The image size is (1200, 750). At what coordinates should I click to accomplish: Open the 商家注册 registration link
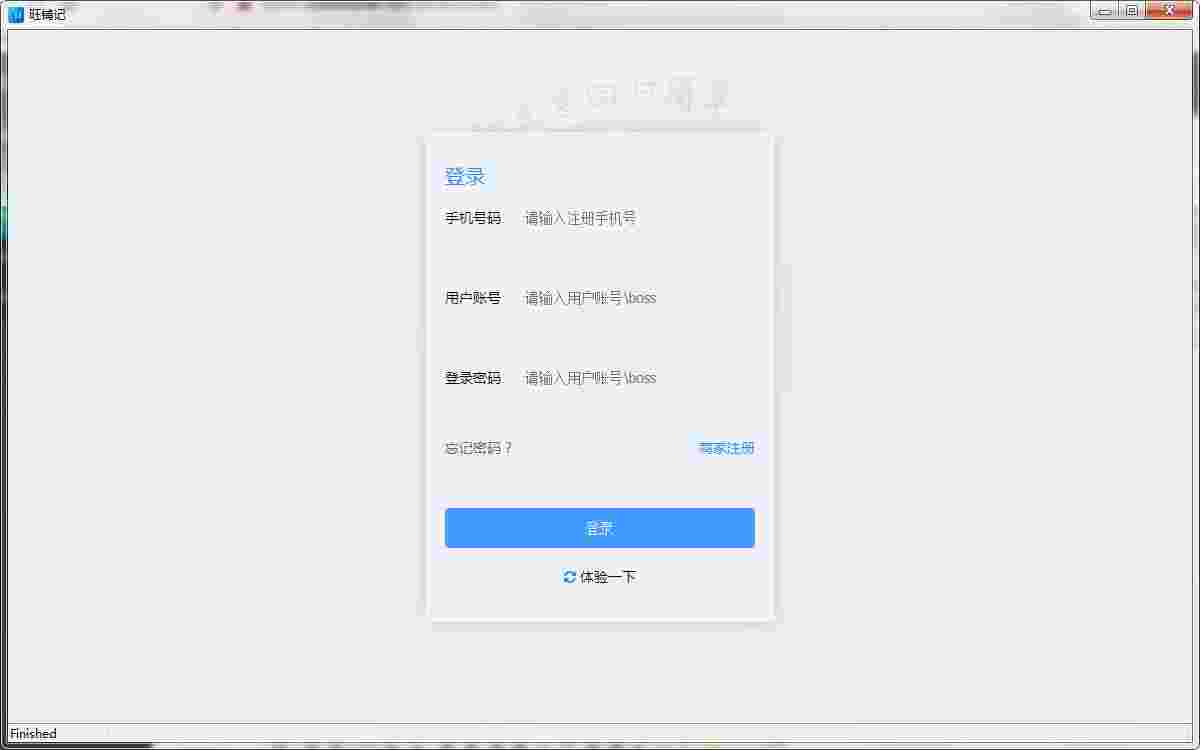coord(726,448)
